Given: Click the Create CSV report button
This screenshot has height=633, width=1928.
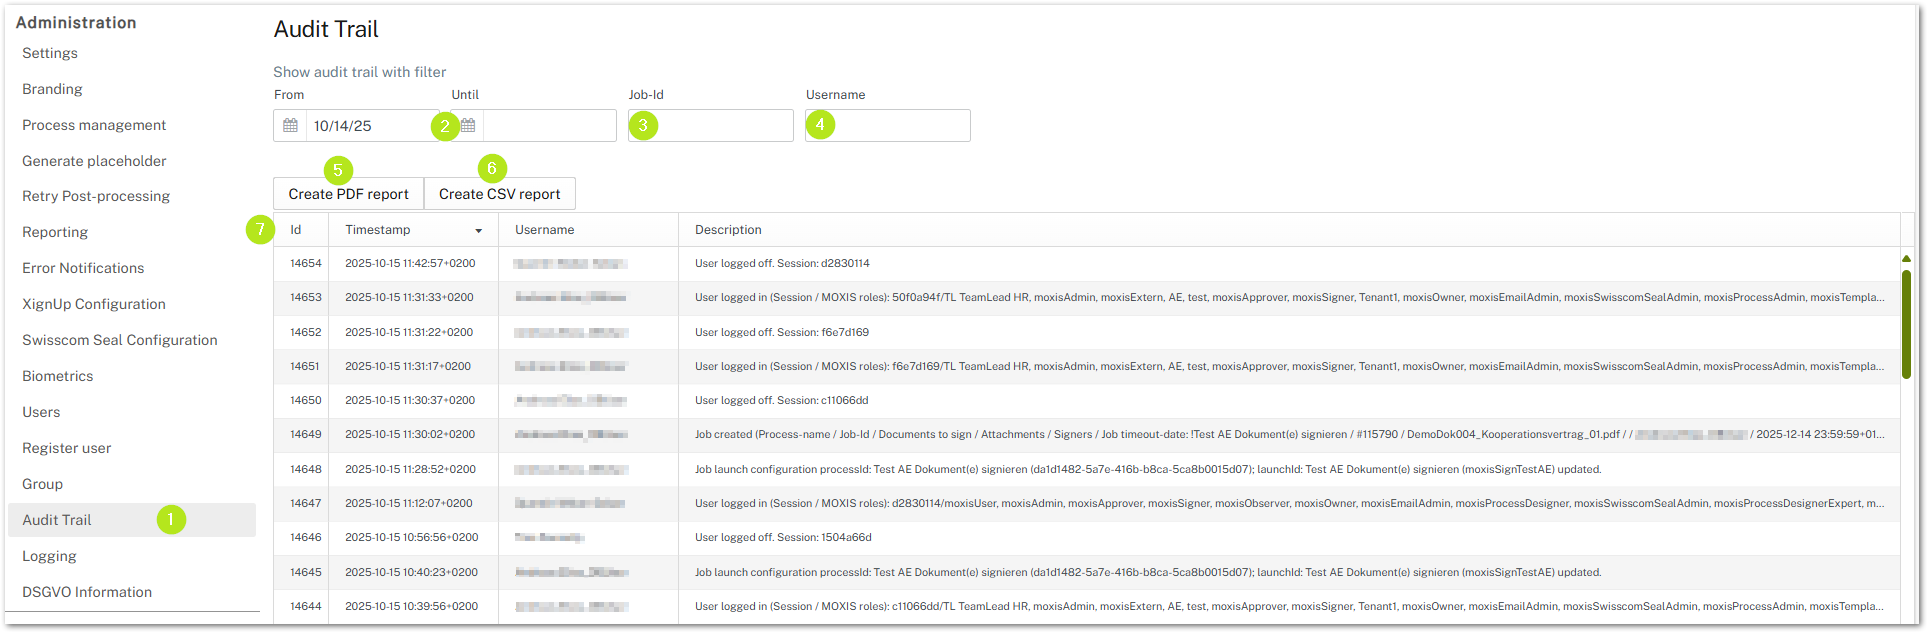Looking at the screenshot, I should point(499,194).
